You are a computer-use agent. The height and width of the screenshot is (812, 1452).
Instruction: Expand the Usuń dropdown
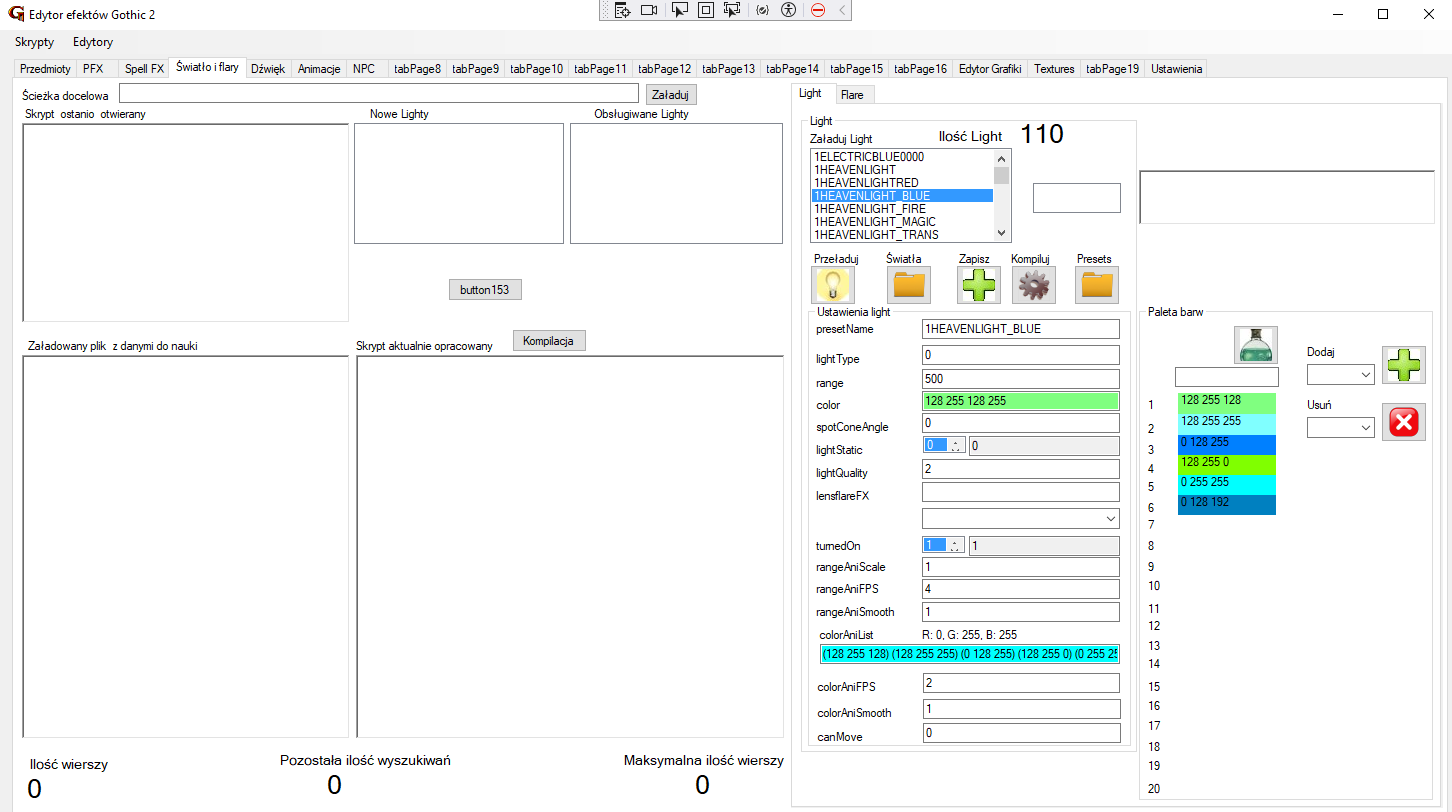(1340, 427)
